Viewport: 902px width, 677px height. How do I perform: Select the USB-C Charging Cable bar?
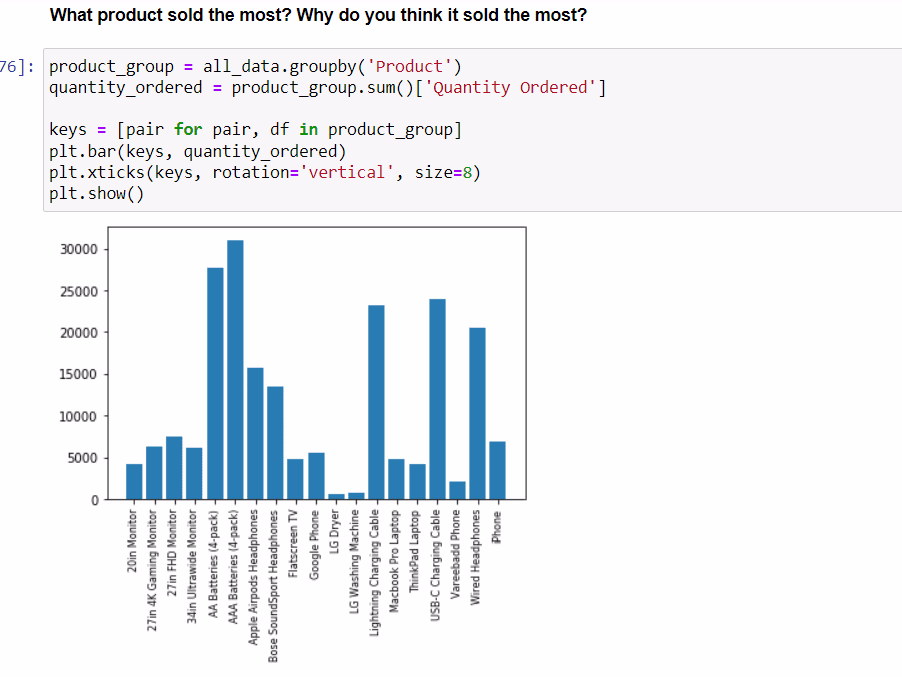click(437, 399)
